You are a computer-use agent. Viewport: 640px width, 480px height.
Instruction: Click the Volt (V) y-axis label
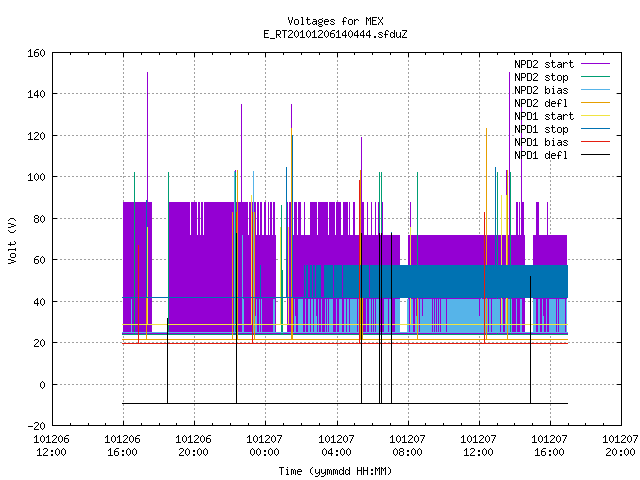[x=12, y=240]
